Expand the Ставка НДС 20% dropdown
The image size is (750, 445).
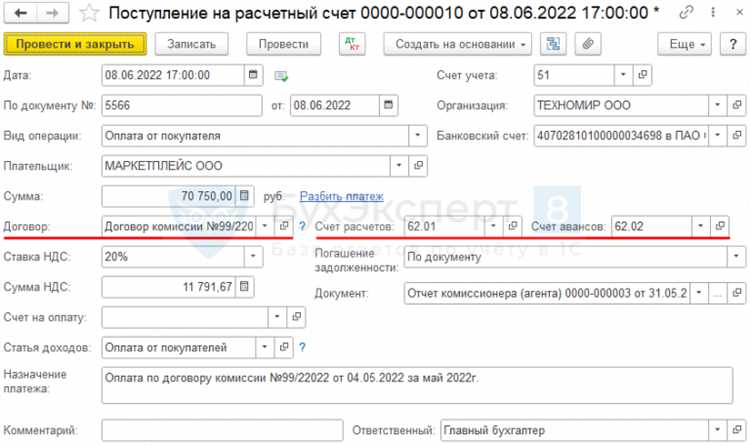click(253, 256)
